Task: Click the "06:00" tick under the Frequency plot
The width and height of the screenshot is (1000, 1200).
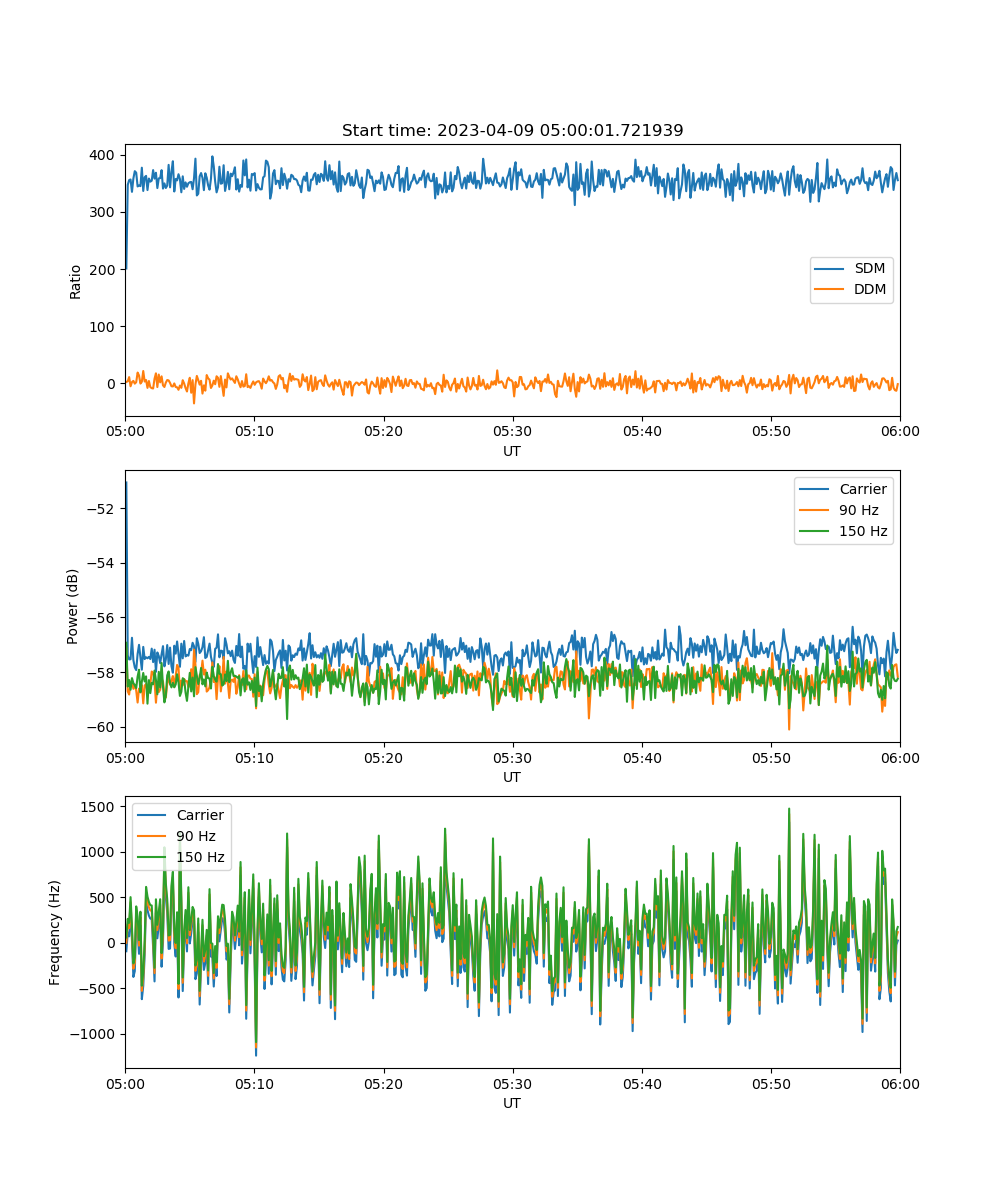Action: coord(900,1084)
